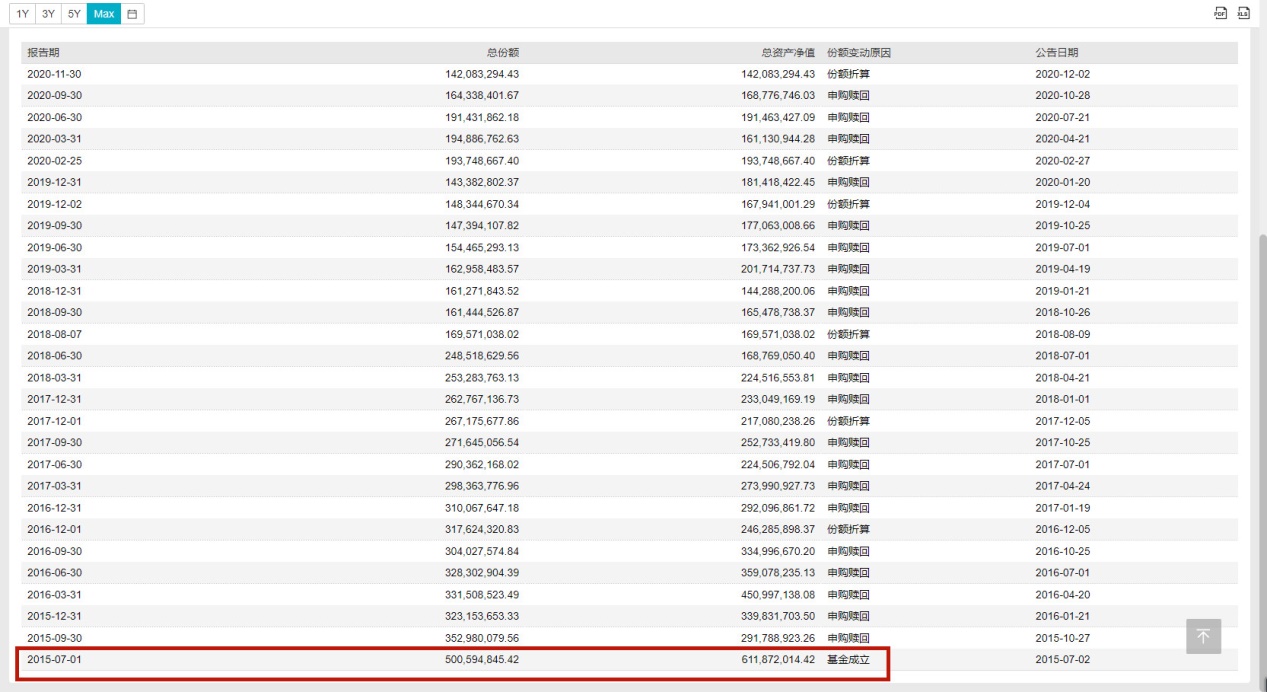Click net asset value 201,714,737.73
The width and height of the screenshot is (1267, 692).
click(778, 269)
